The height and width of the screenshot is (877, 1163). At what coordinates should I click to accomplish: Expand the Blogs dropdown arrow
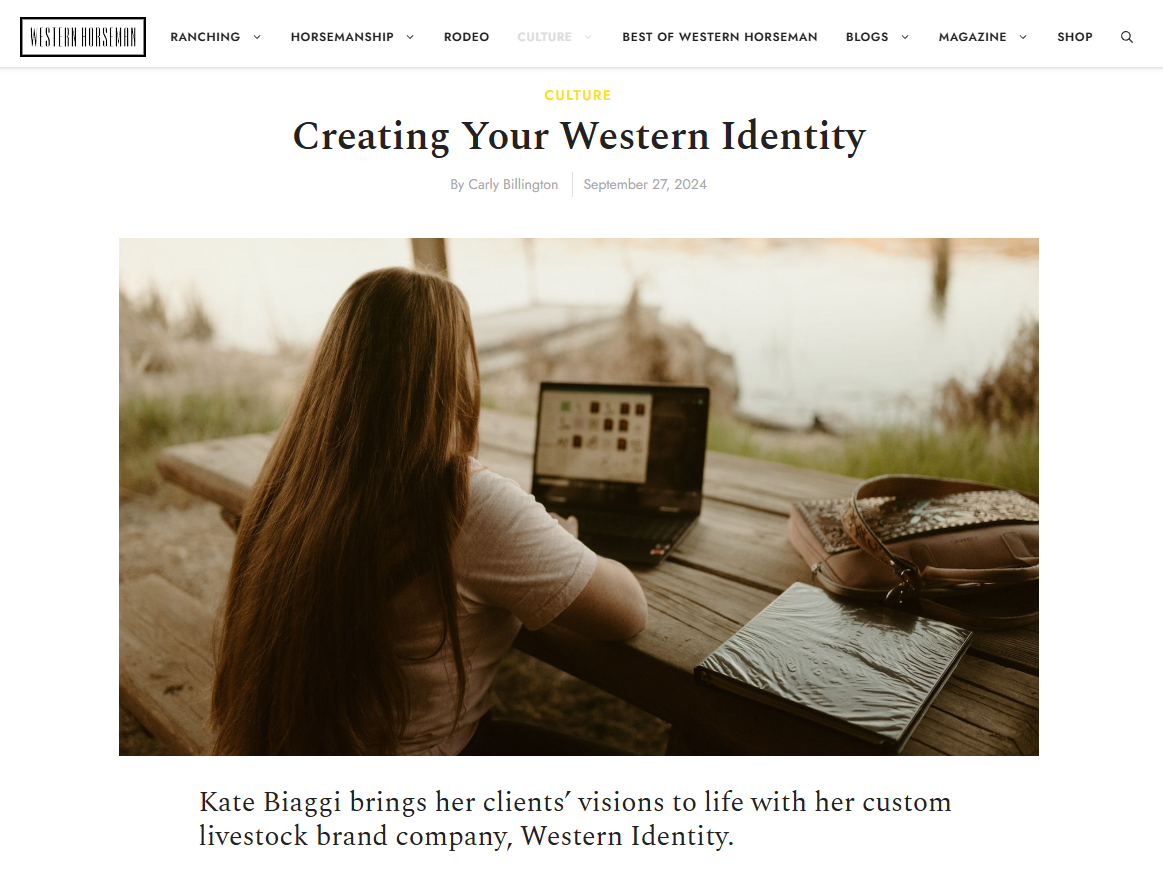pyautogui.click(x=905, y=37)
